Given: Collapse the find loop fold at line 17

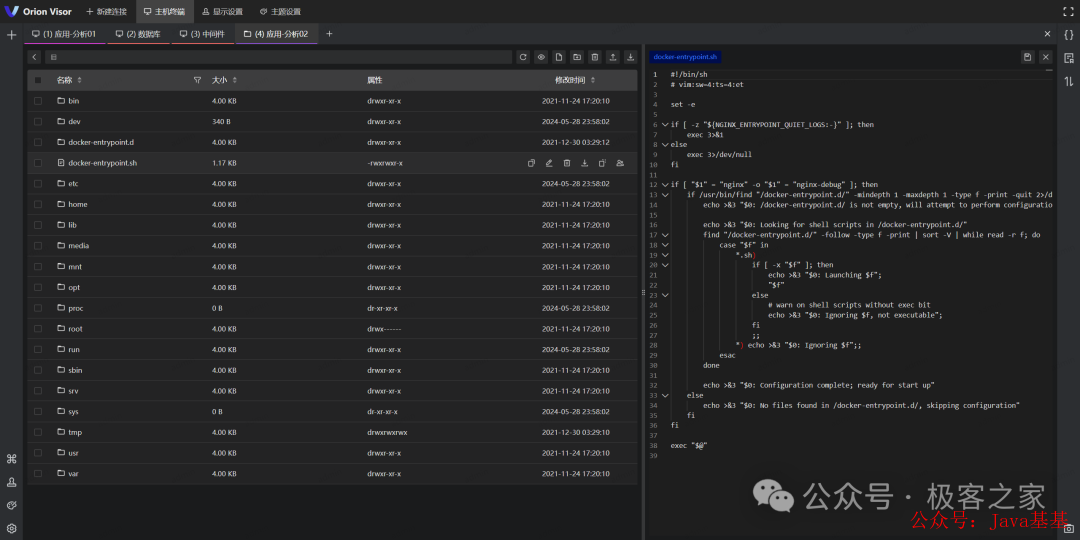Looking at the screenshot, I should pyautogui.click(x=665, y=235).
